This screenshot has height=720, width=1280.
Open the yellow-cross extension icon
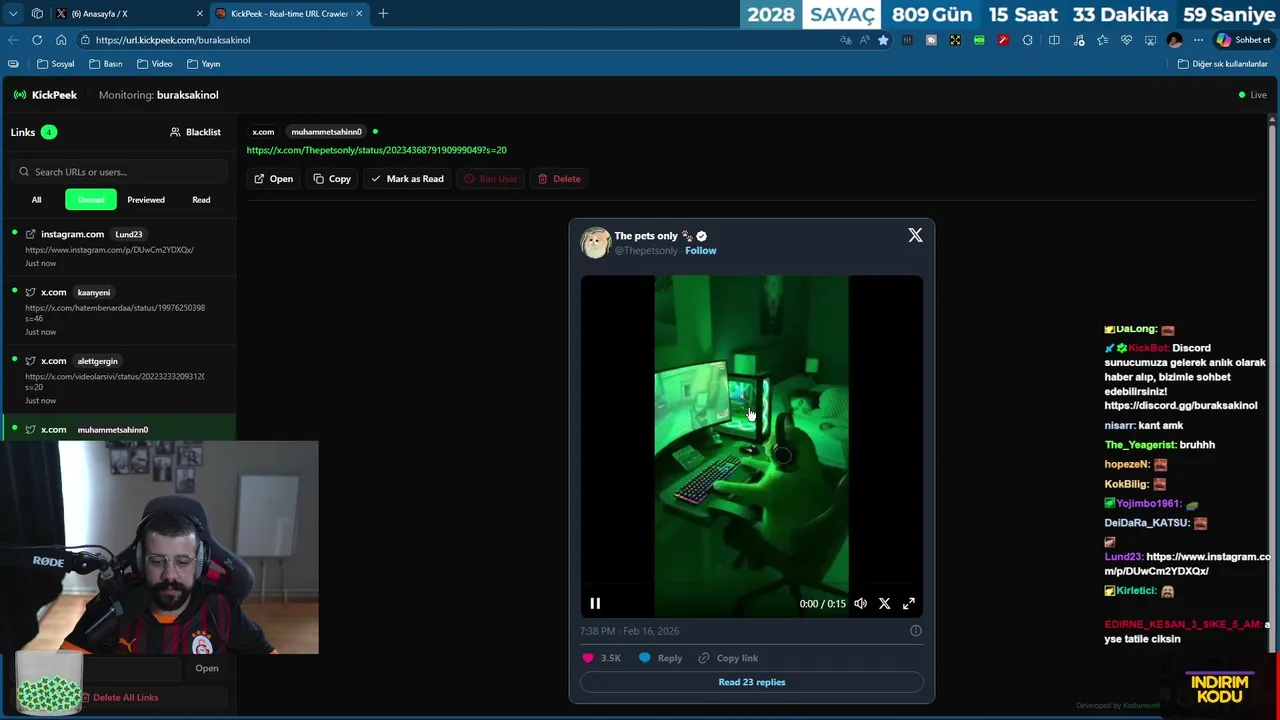[955, 40]
